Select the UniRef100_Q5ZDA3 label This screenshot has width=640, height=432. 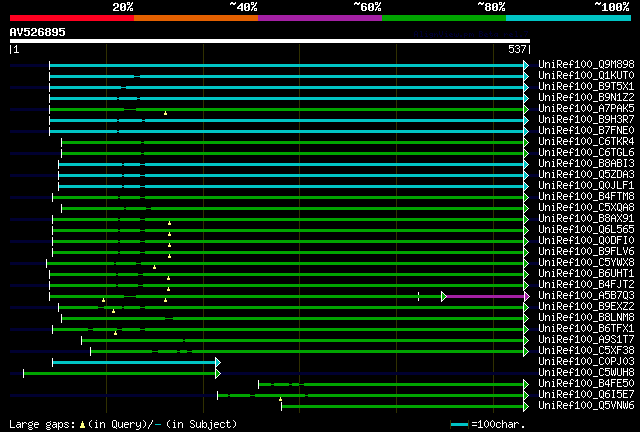coord(586,175)
